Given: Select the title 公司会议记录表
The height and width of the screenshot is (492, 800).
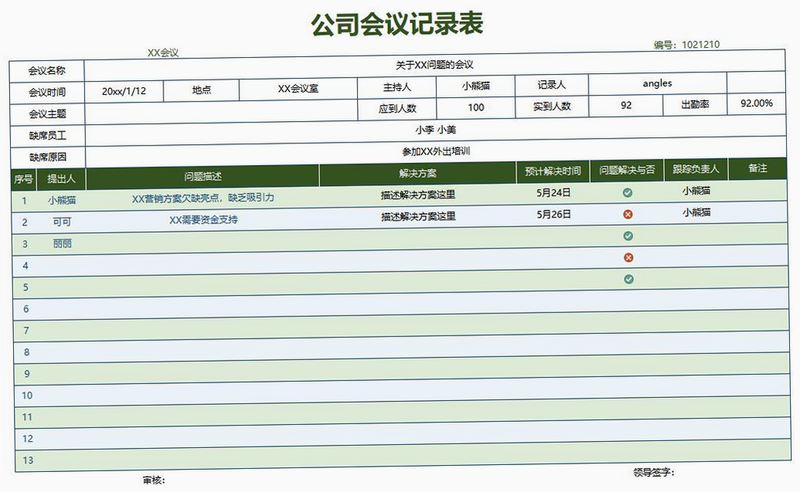Looking at the screenshot, I should click(397, 24).
